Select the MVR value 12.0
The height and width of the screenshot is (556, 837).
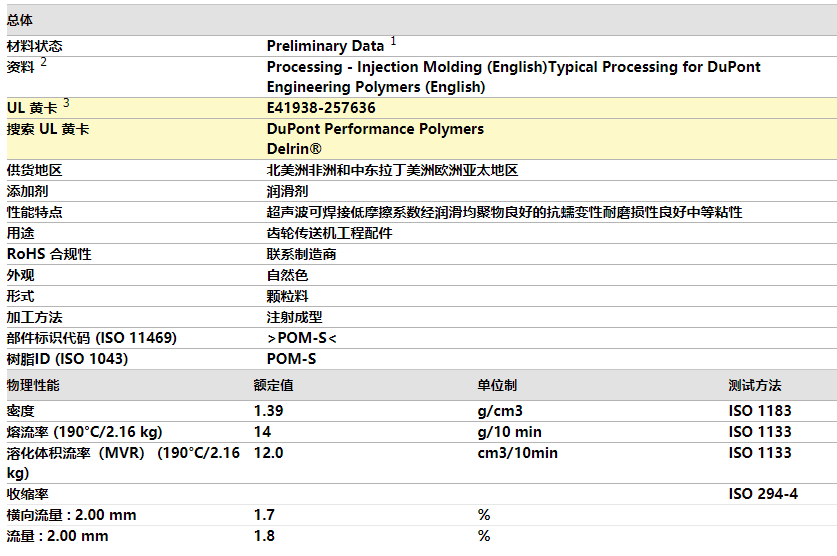click(x=269, y=453)
